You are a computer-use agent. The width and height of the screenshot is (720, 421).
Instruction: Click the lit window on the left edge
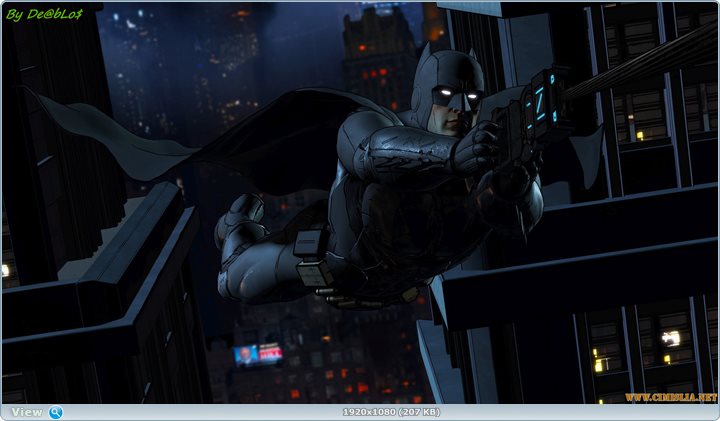coord(5,270)
